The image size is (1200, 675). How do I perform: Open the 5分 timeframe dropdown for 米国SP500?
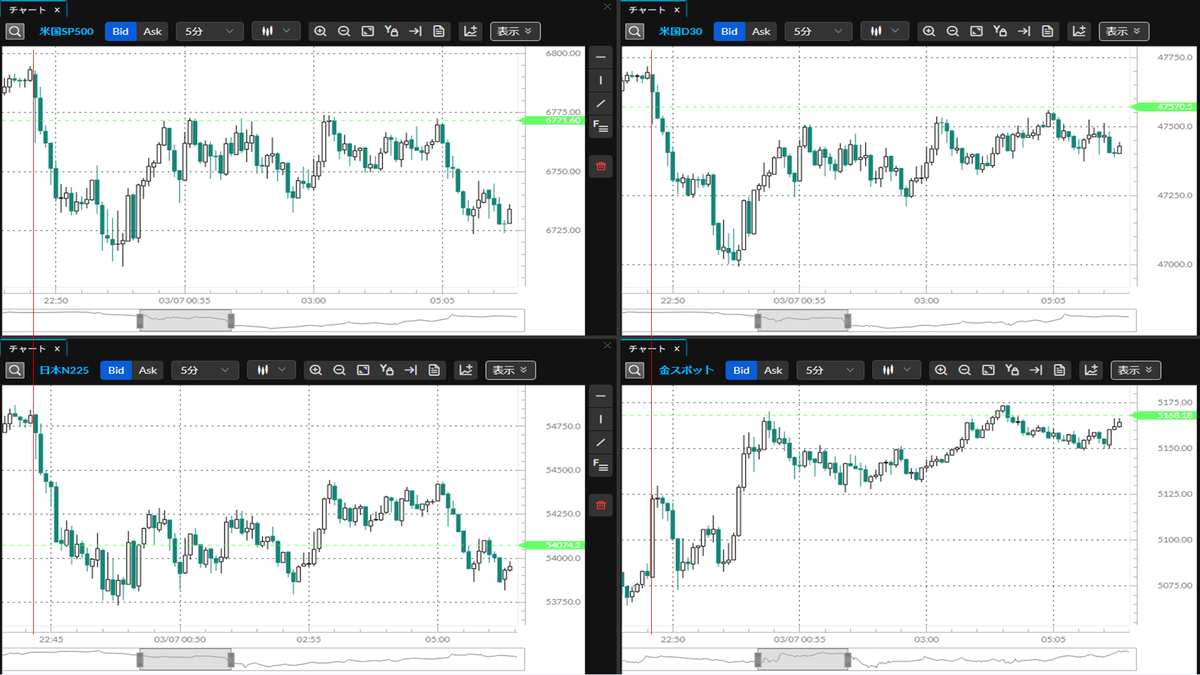(210, 31)
